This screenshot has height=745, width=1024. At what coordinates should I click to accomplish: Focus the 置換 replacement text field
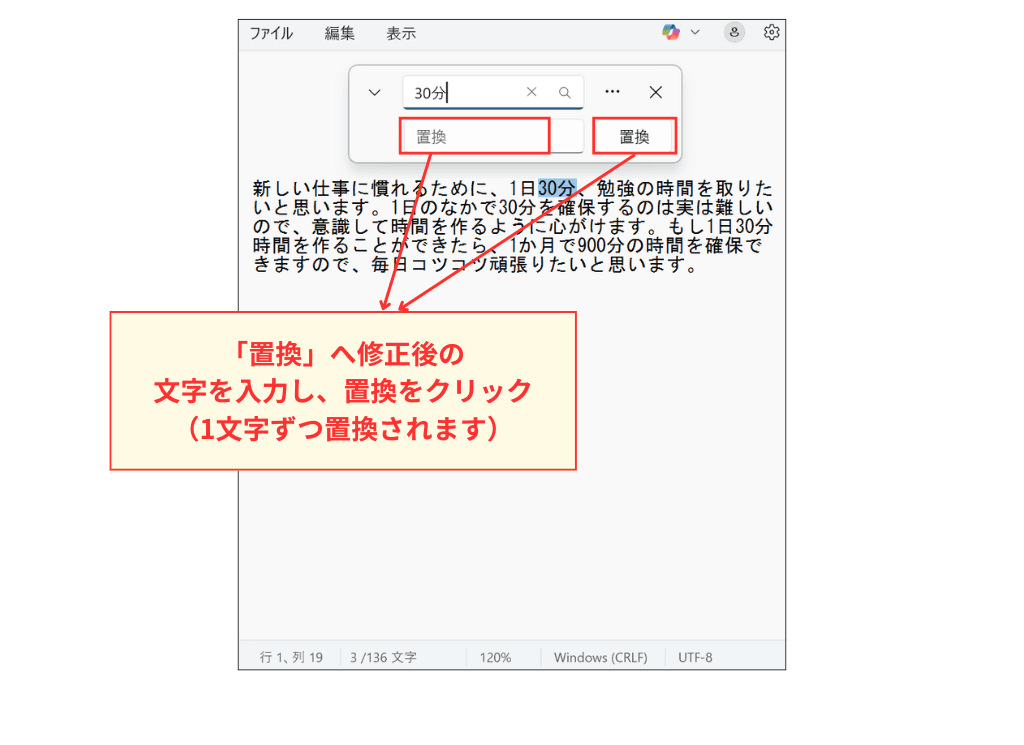point(475,137)
